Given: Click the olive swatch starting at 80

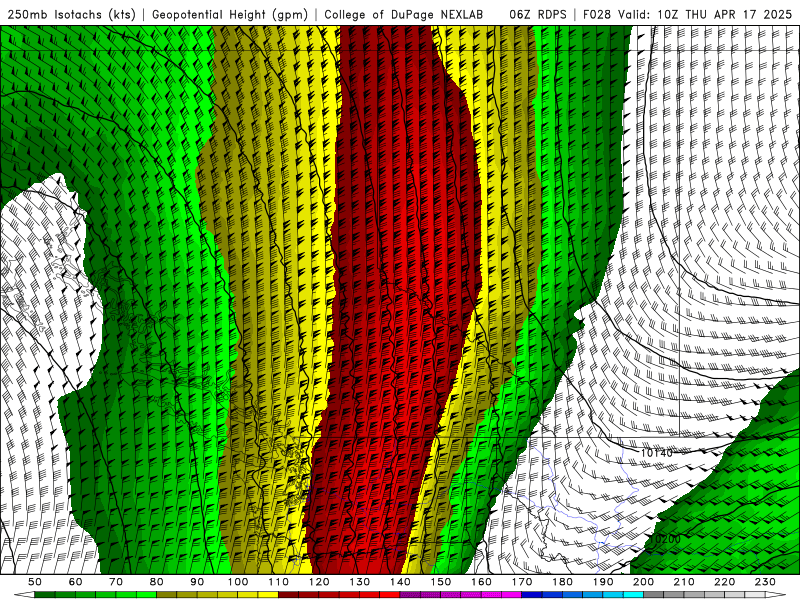Looking at the screenshot, I should [x=166, y=595].
